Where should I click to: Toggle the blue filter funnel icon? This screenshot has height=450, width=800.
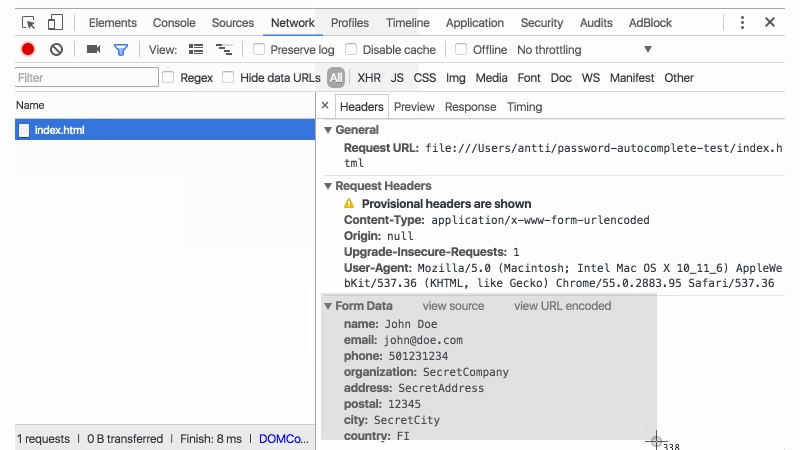121,49
